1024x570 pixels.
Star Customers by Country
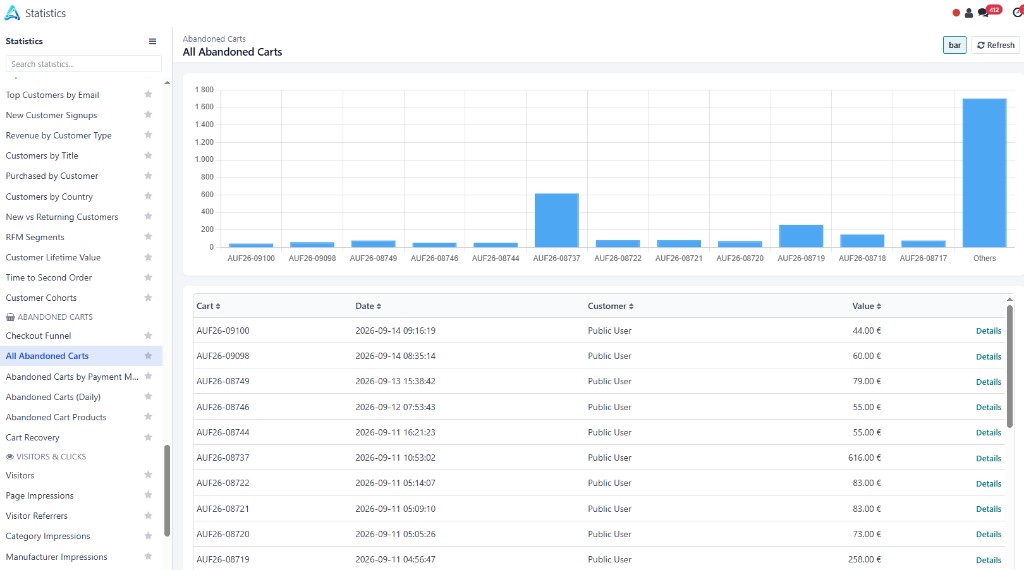coord(148,196)
